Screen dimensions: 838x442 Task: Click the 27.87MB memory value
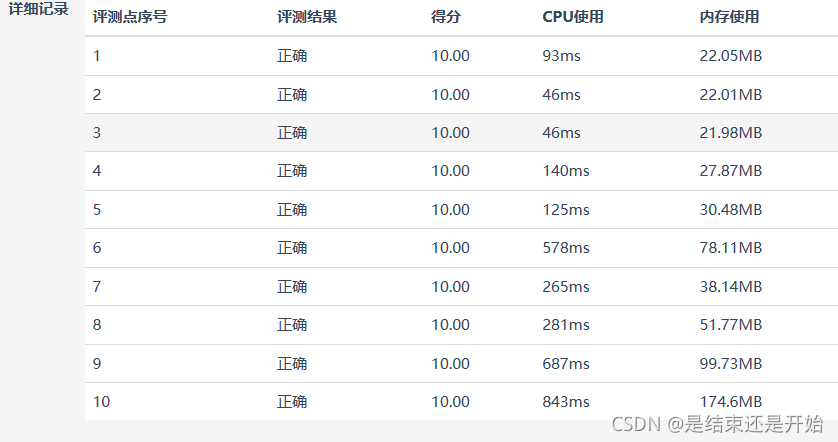pos(731,171)
